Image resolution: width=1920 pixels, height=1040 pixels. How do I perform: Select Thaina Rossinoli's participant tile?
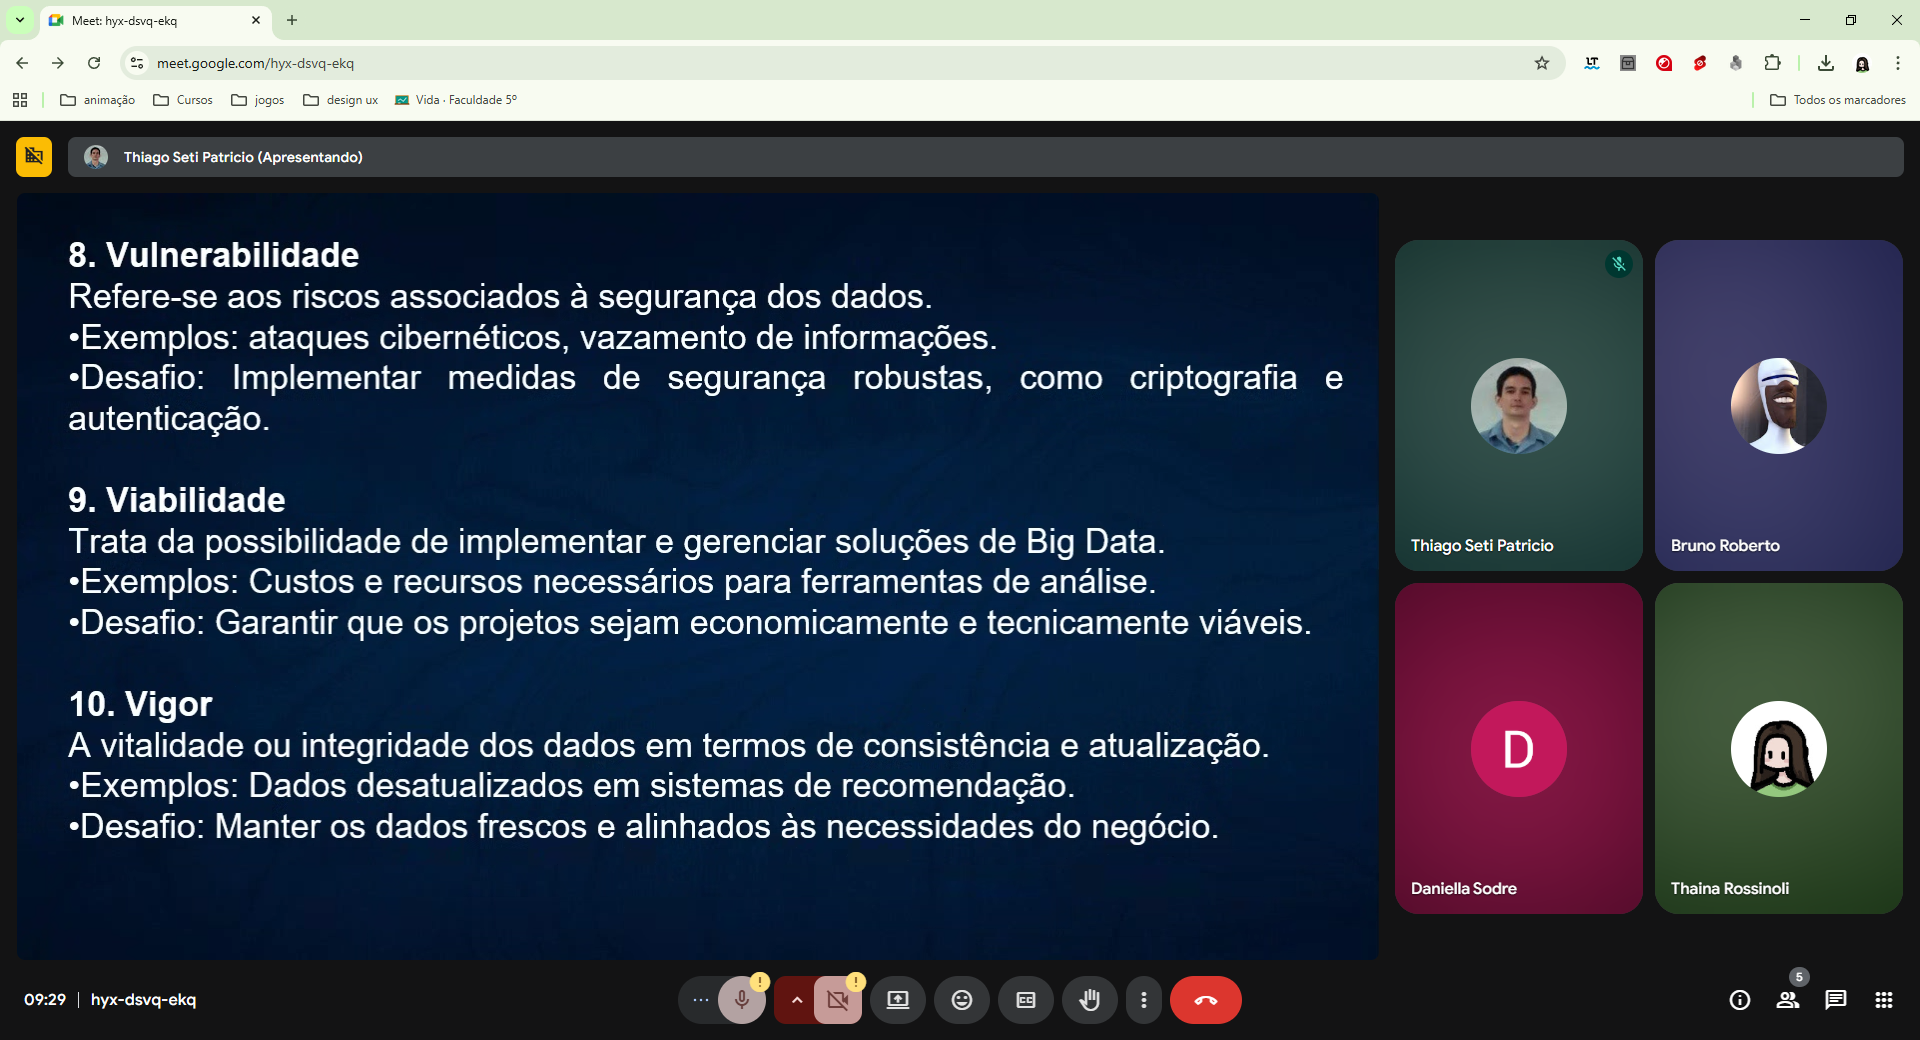pyautogui.click(x=1779, y=748)
